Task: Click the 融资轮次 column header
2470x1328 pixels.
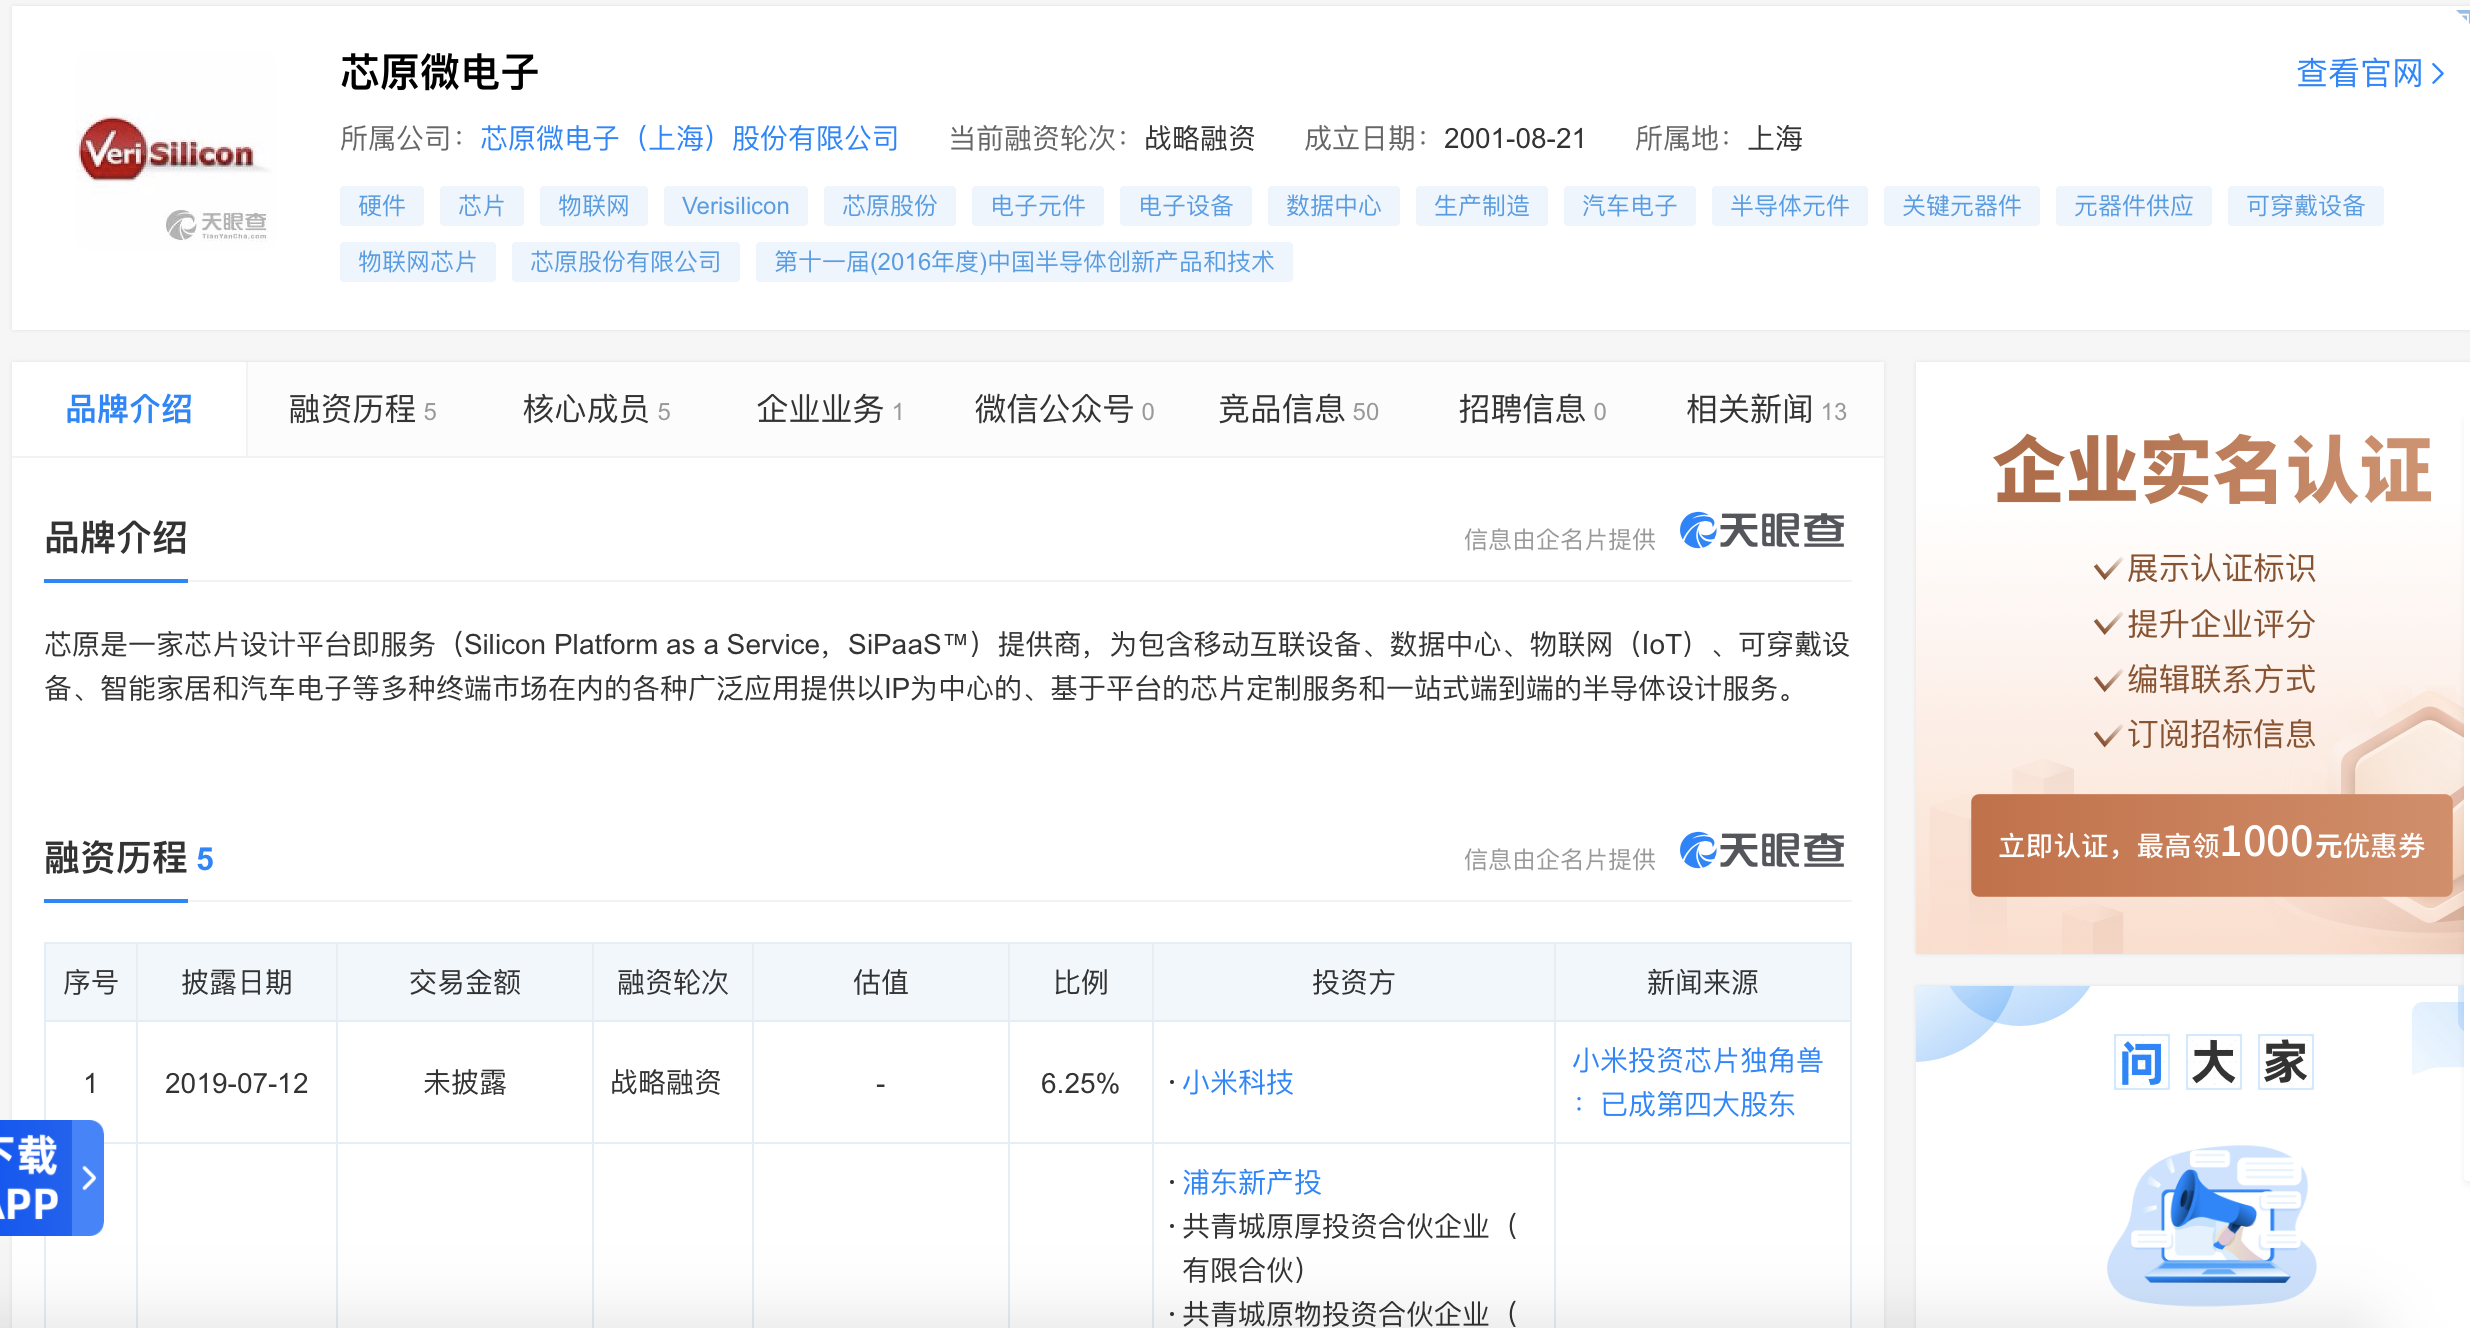Action: 673,982
